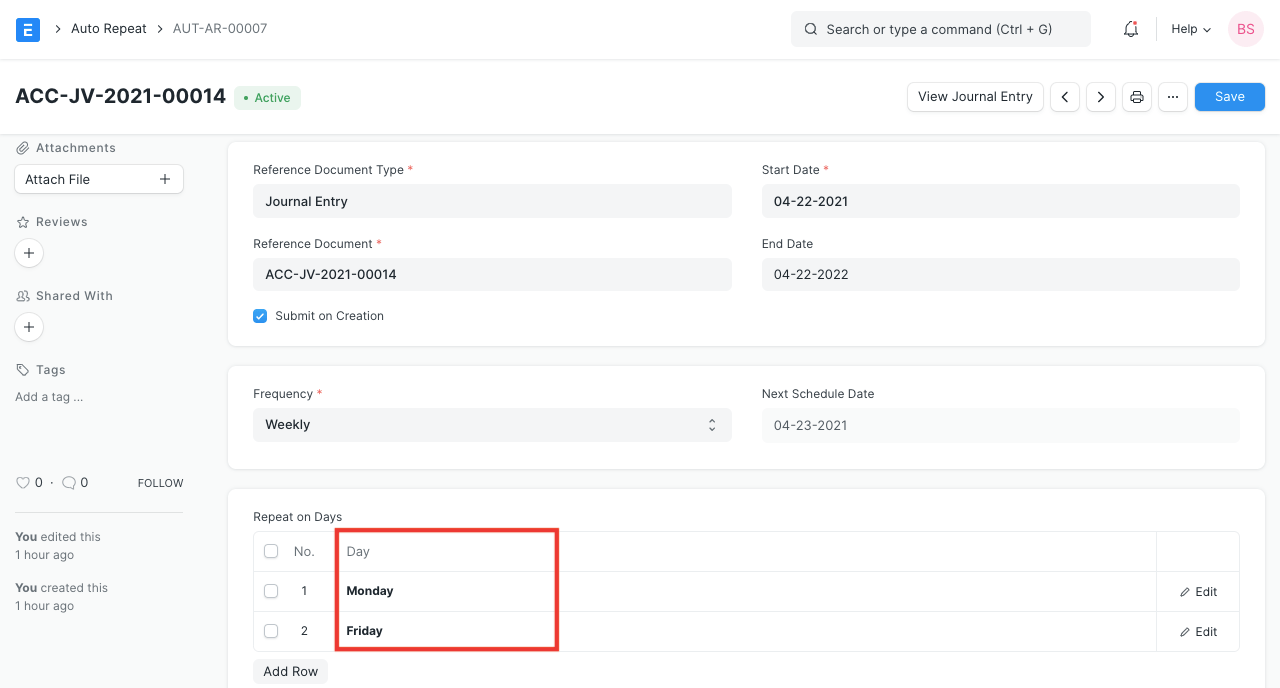Toggle the Submit on Creation checkbox
This screenshot has height=688, width=1280.
(x=260, y=316)
